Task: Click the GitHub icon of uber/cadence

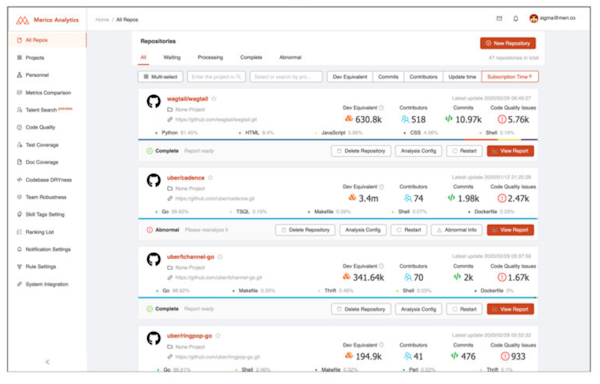Action: (x=154, y=181)
